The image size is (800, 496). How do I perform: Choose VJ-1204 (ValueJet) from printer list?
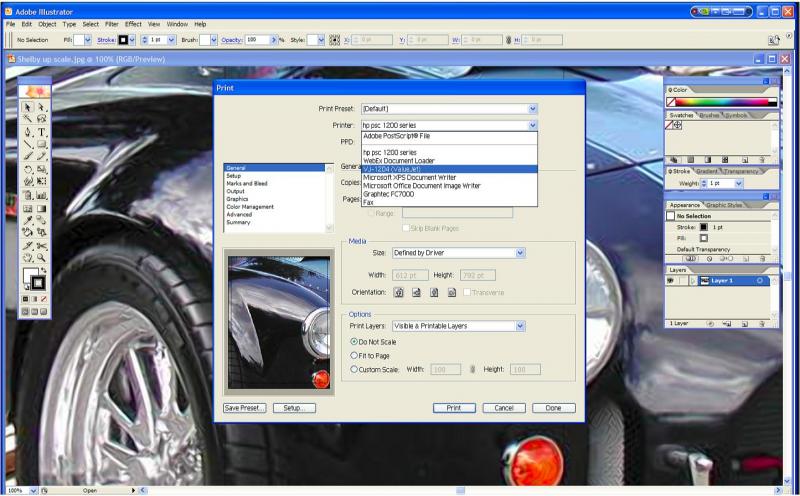pyautogui.click(x=449, y=169)
